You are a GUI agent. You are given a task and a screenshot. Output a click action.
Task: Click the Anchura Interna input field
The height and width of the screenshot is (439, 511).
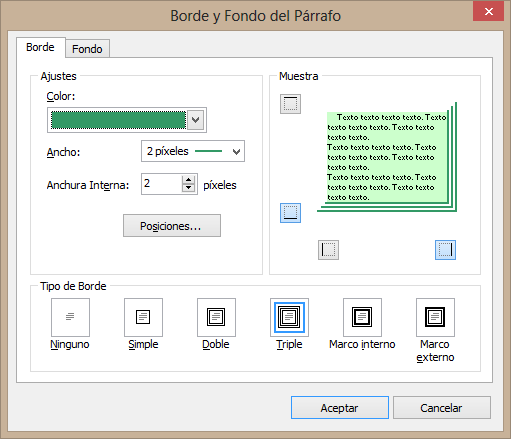[x=162, y=184]
